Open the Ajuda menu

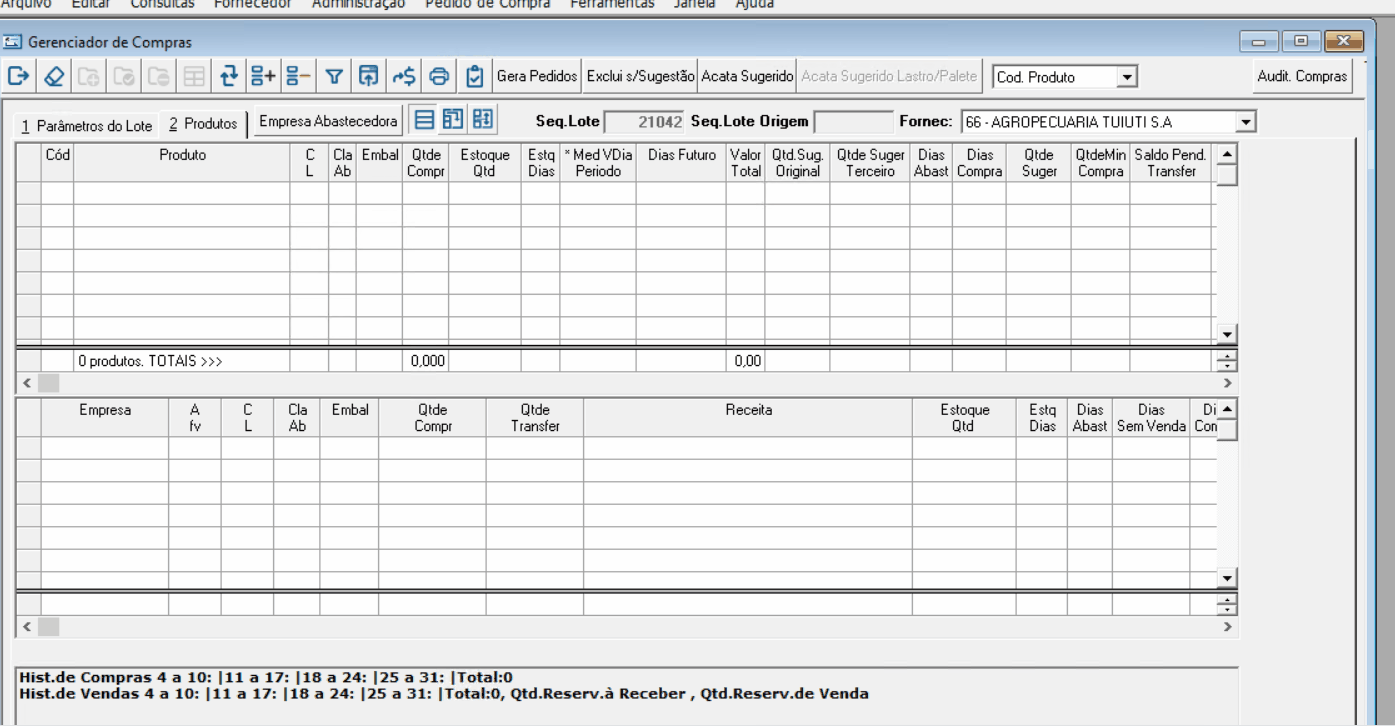754,4
